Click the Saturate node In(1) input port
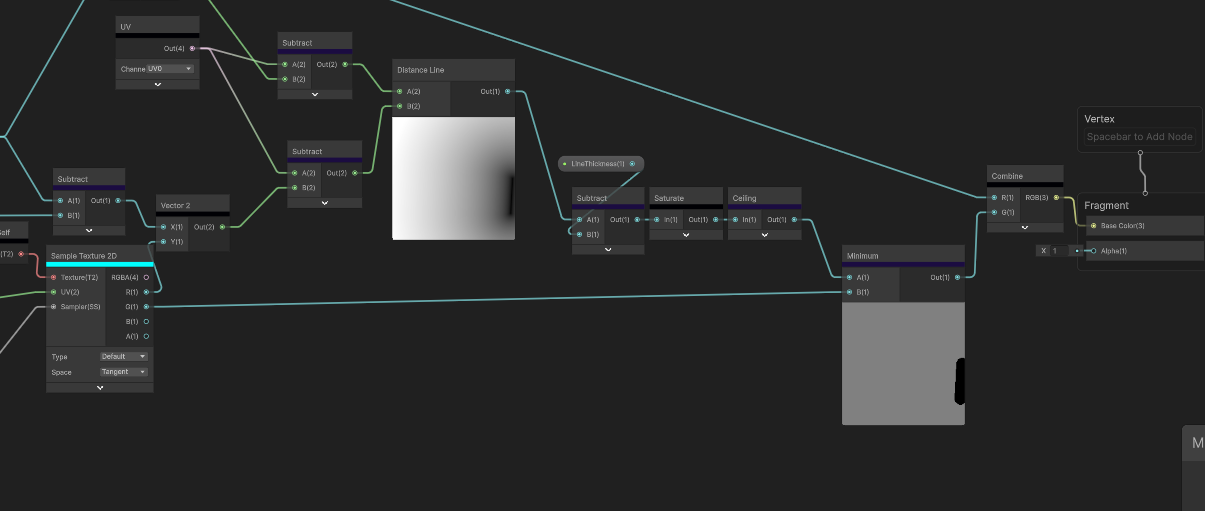The height and width of the screenshot is (511, 1205). click(x=657, y=220)
